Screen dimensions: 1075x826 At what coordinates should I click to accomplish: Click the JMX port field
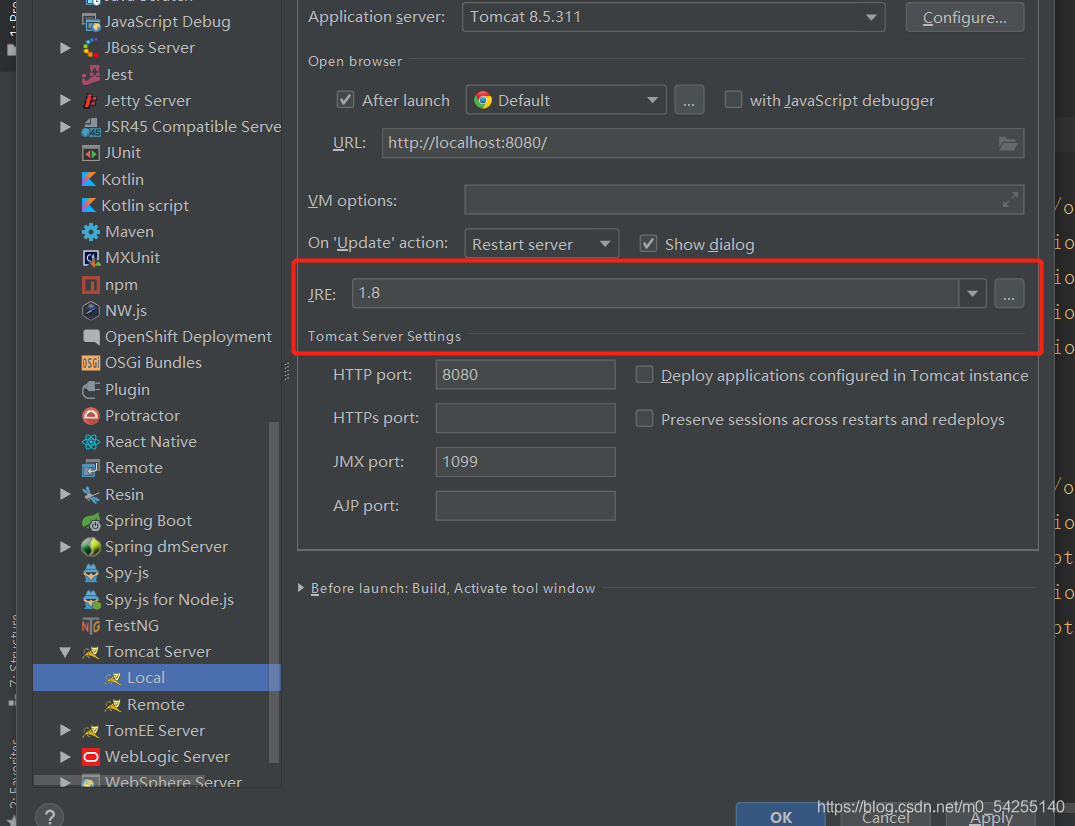click(525, 462)
